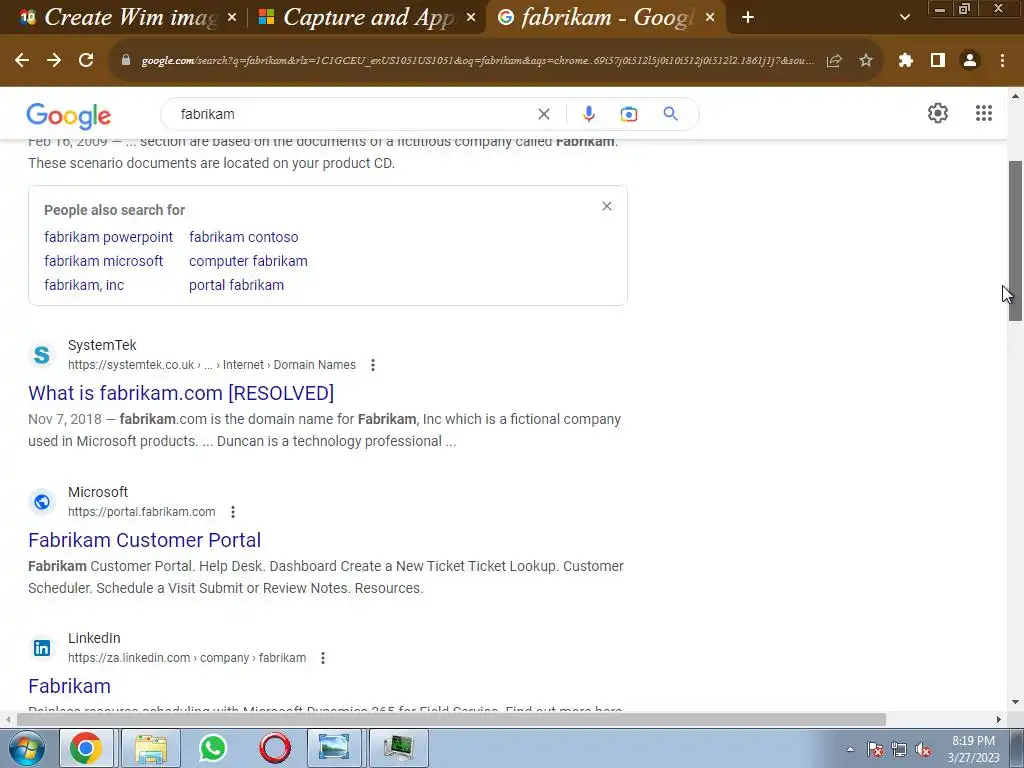The width and height of the screenshot is (1024, 768).
Task: Go forward with the browser forward arrow
Action: [x=54, y=60]
